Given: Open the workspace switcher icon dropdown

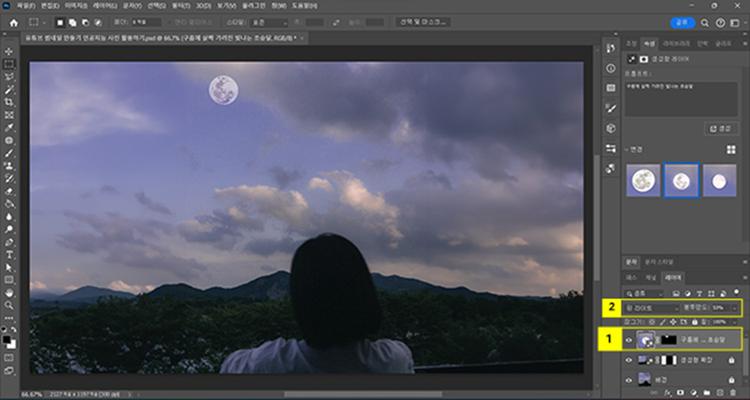Looking at the screenshot, I should tap(735, 22).
